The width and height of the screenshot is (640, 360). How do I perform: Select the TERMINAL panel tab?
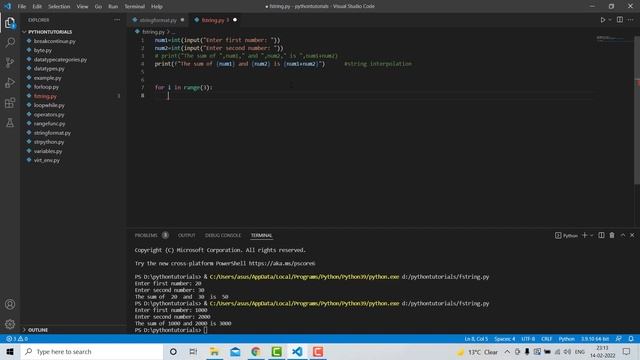(x=261, y=236)
